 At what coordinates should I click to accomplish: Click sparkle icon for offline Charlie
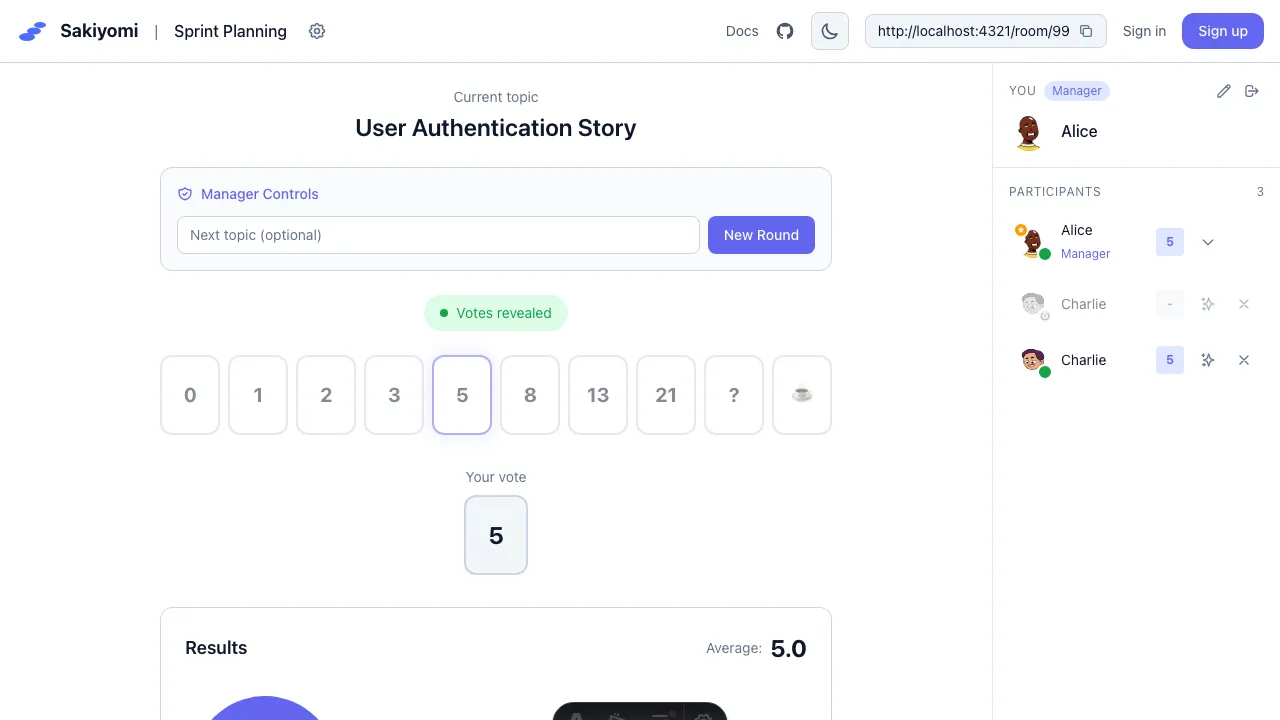tap(1208, 304)
